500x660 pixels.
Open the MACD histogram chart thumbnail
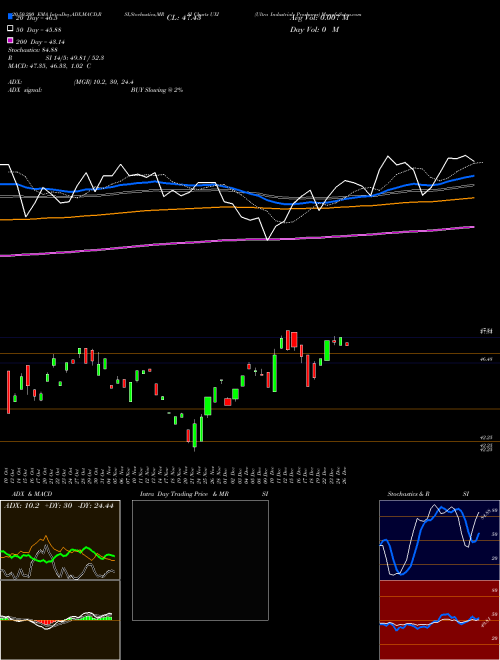[60, 620]
